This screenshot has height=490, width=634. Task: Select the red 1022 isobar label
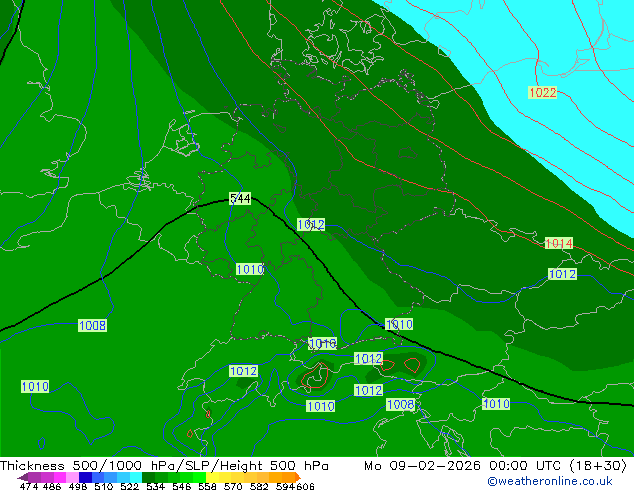543,93
